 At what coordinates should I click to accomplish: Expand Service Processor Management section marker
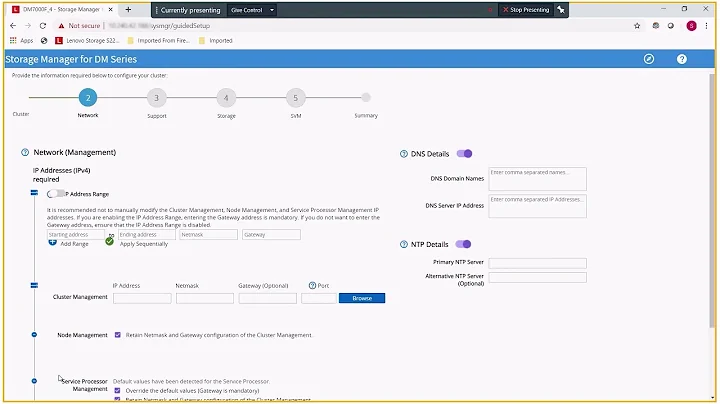(34, 381)
